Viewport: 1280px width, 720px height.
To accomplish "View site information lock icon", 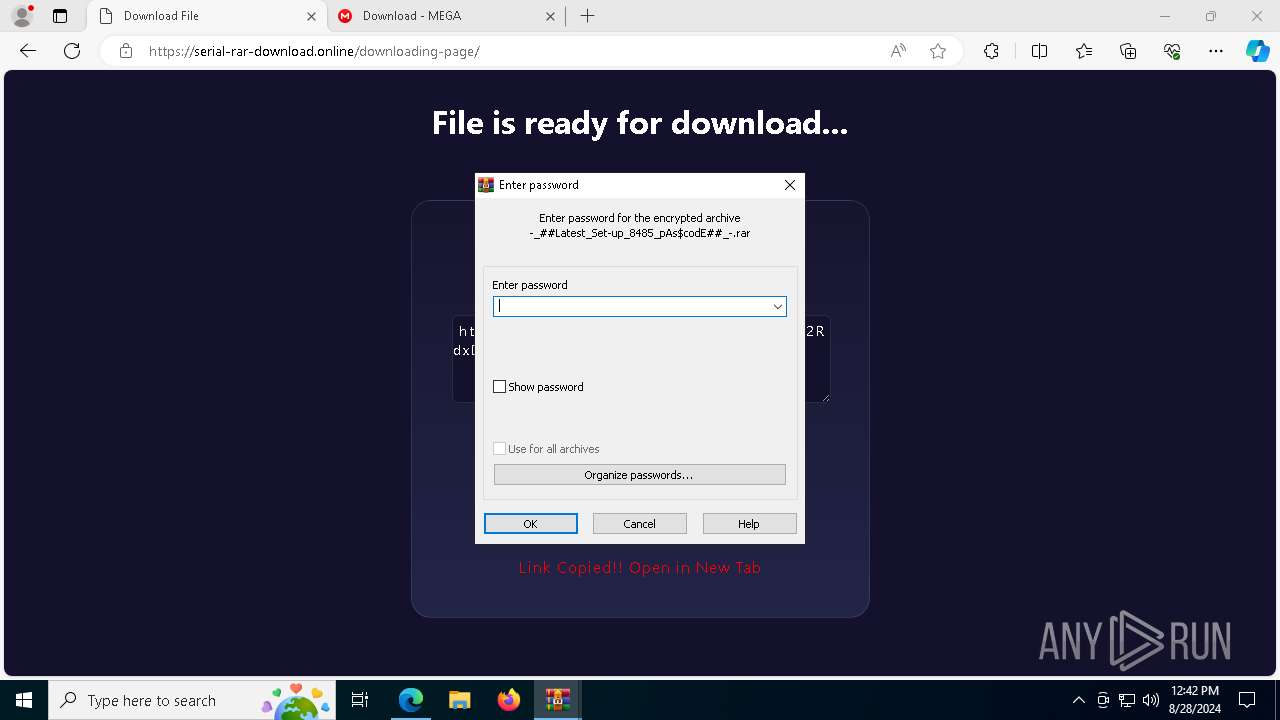I will point(126,51).
